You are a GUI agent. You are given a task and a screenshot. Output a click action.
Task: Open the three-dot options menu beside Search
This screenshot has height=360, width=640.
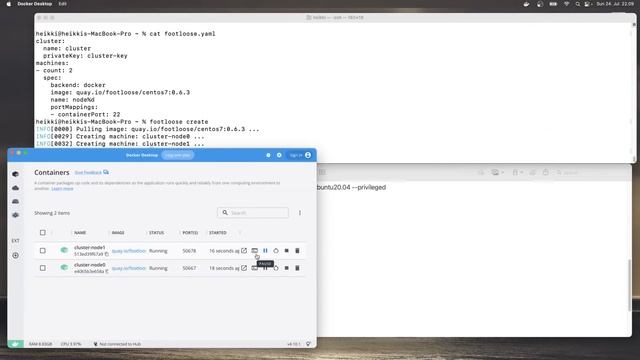[300, 213]
